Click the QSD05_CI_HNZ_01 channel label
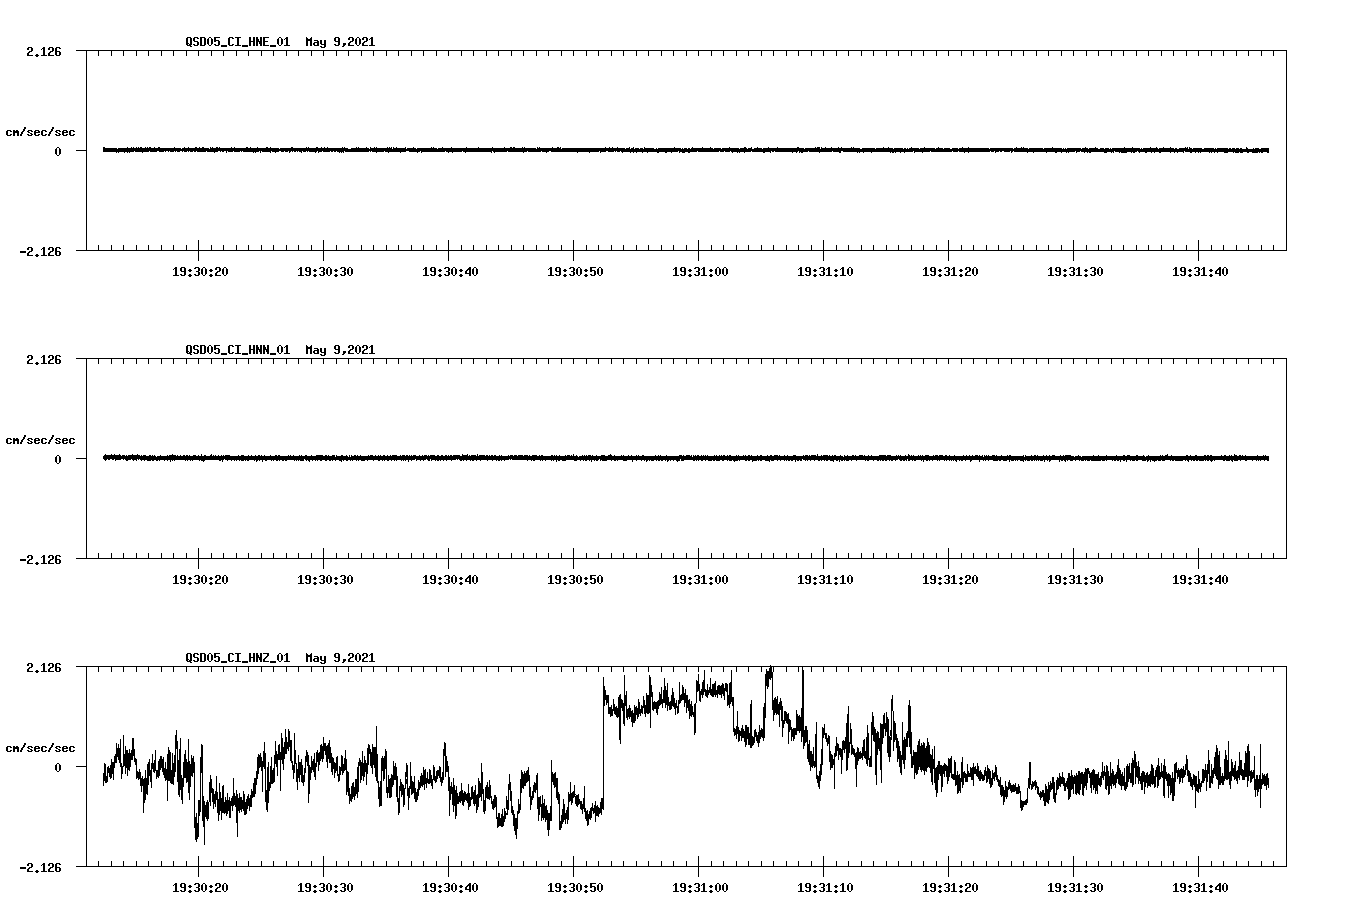 (236, 658)
